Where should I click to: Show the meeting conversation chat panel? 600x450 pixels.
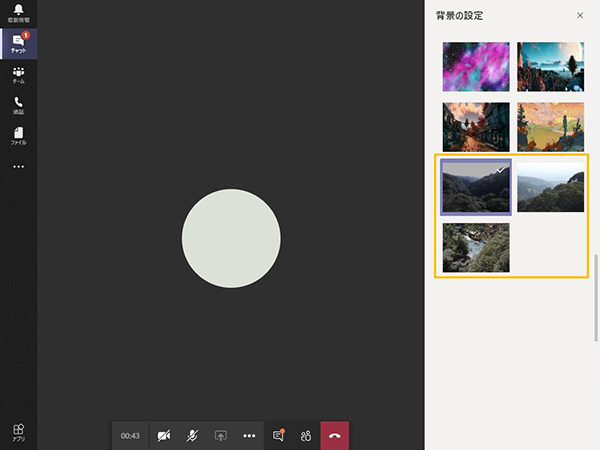[x=279, y=436]
